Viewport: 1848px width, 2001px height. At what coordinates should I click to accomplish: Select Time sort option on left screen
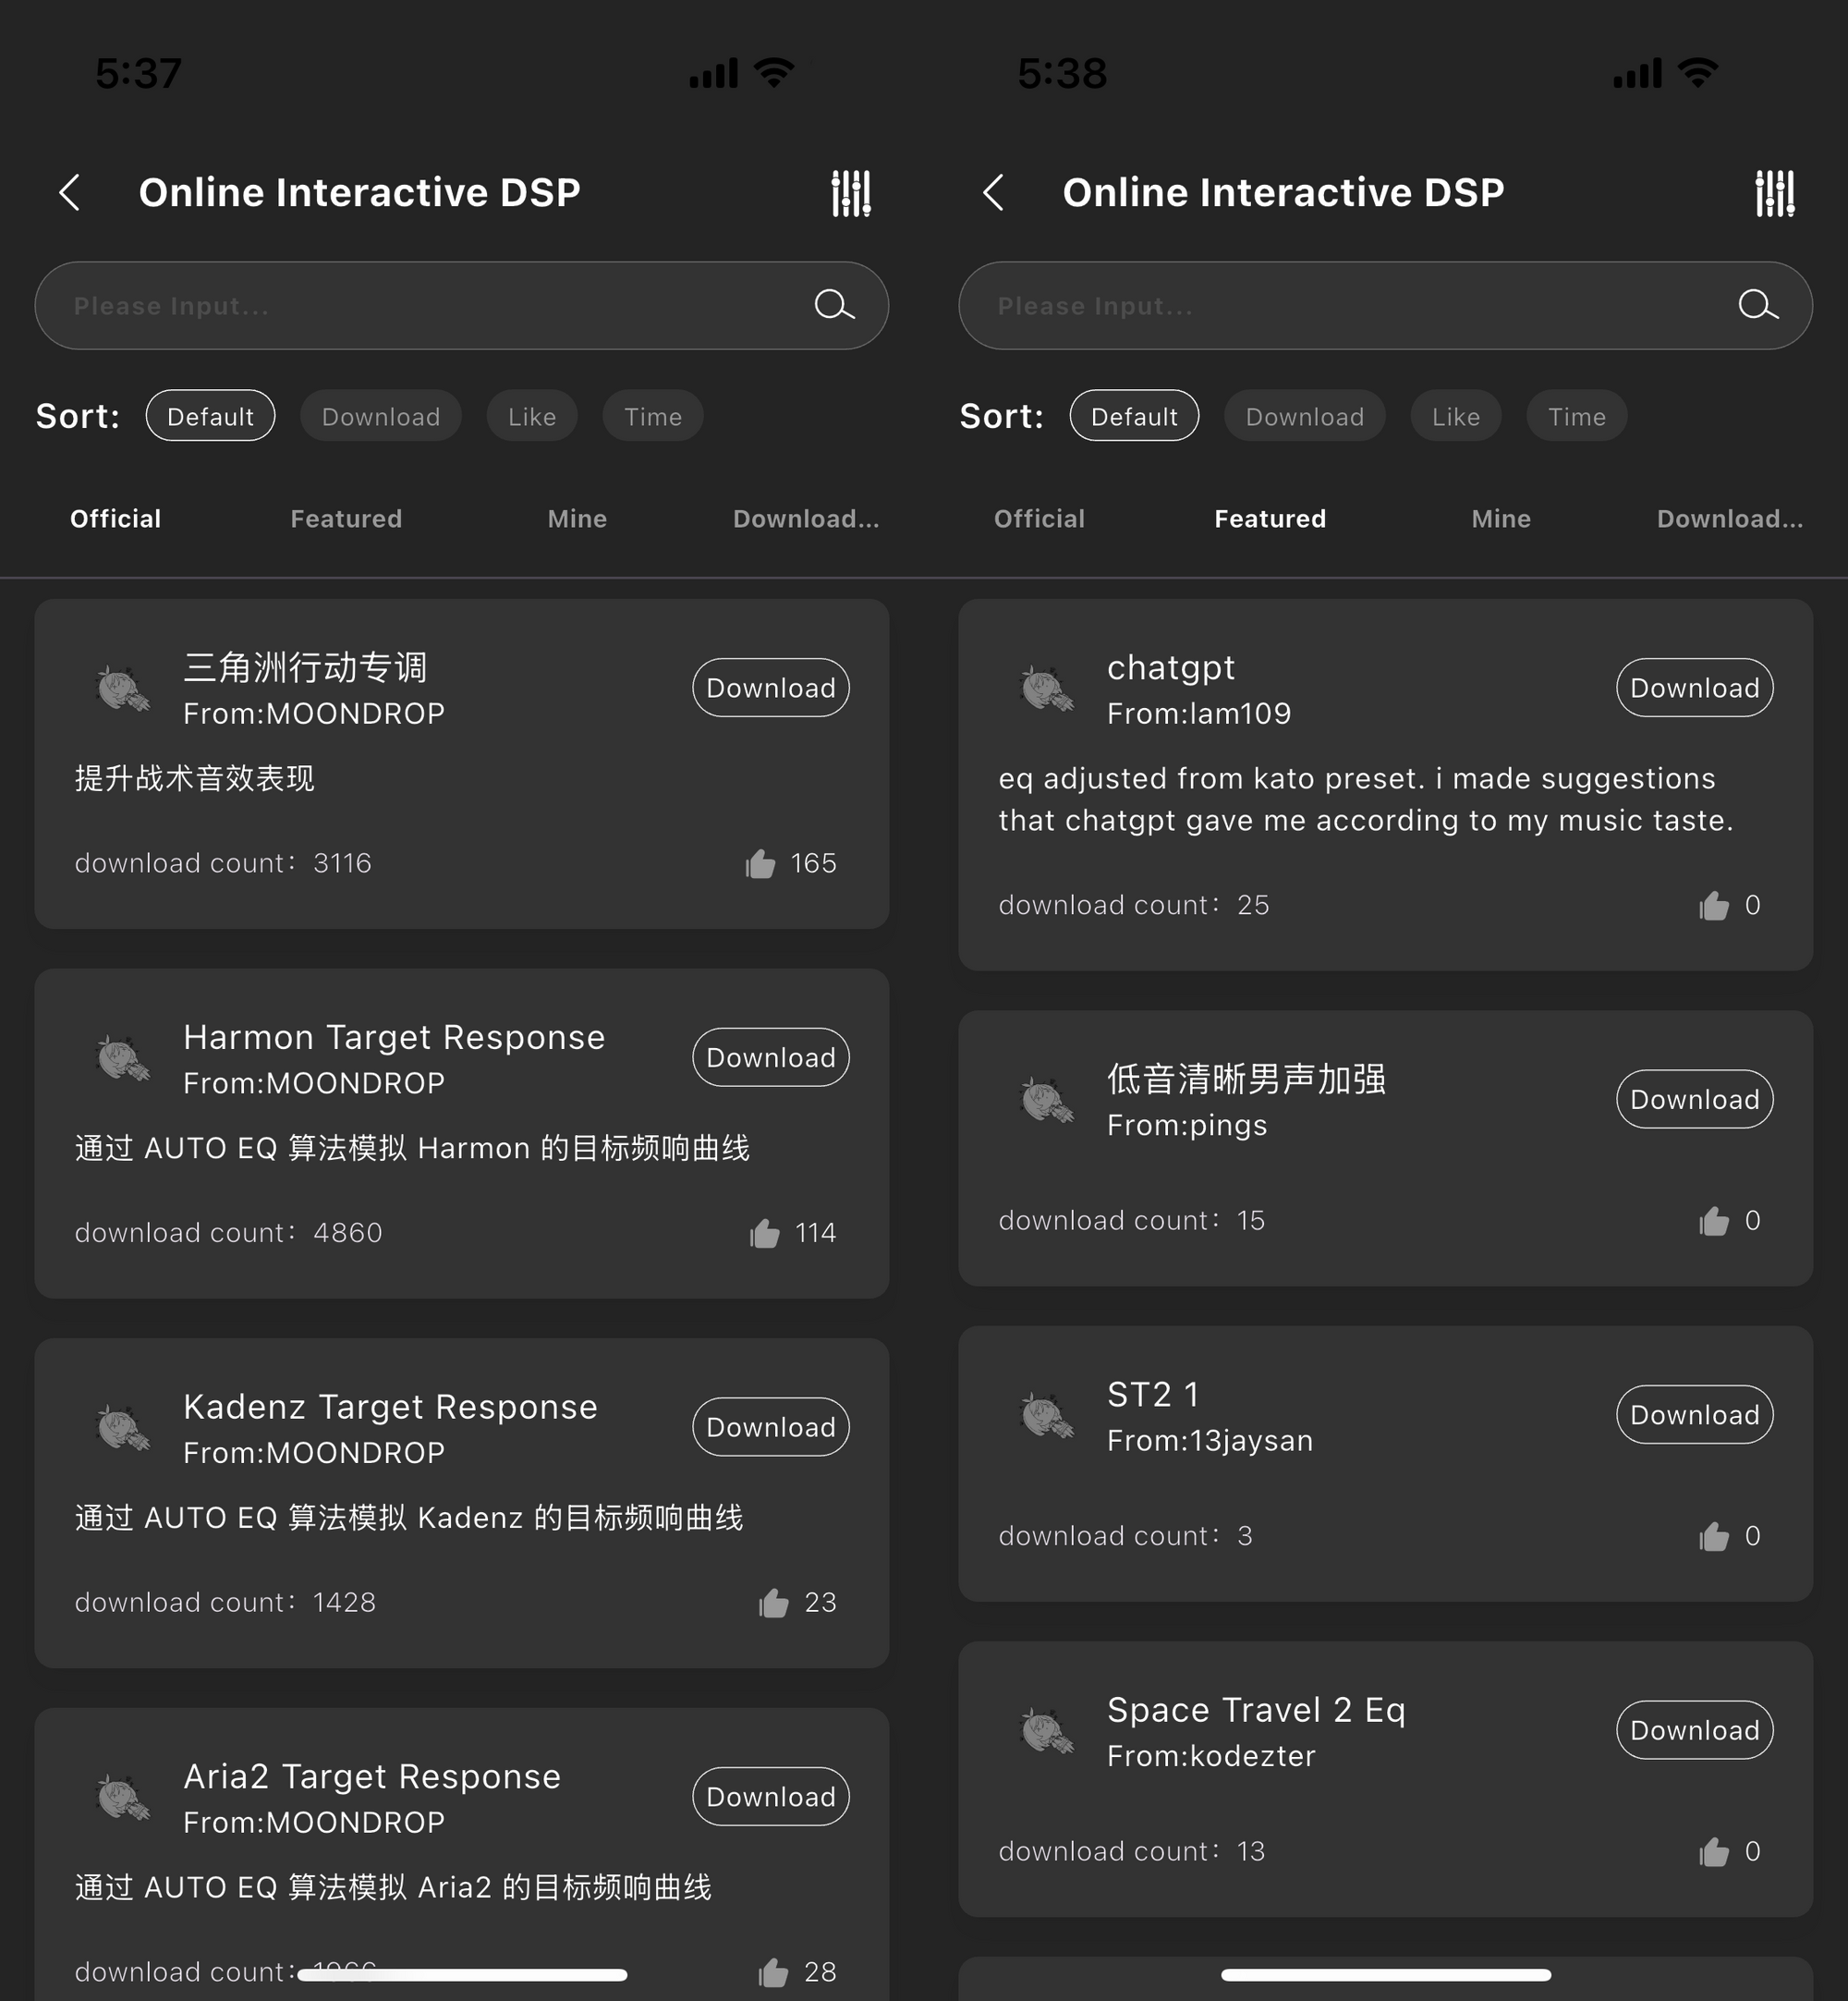pos(652,416)
